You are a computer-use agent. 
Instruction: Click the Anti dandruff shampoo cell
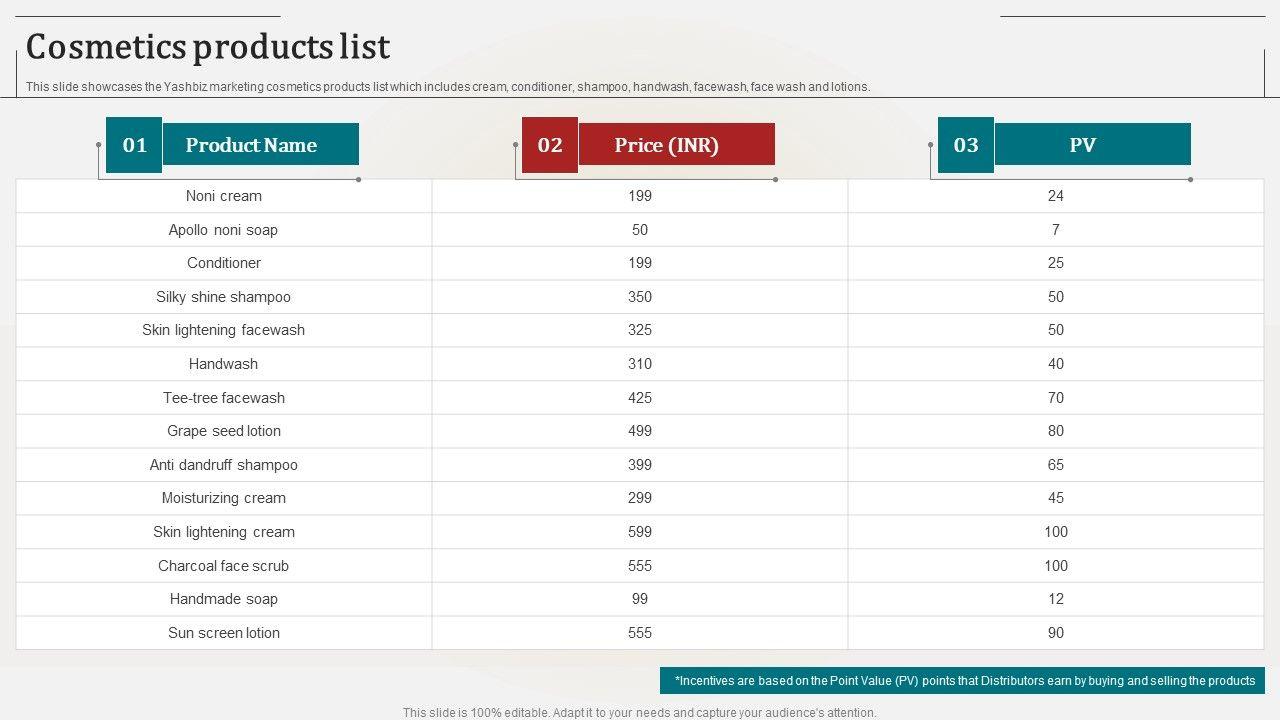[x=224, y=465]
